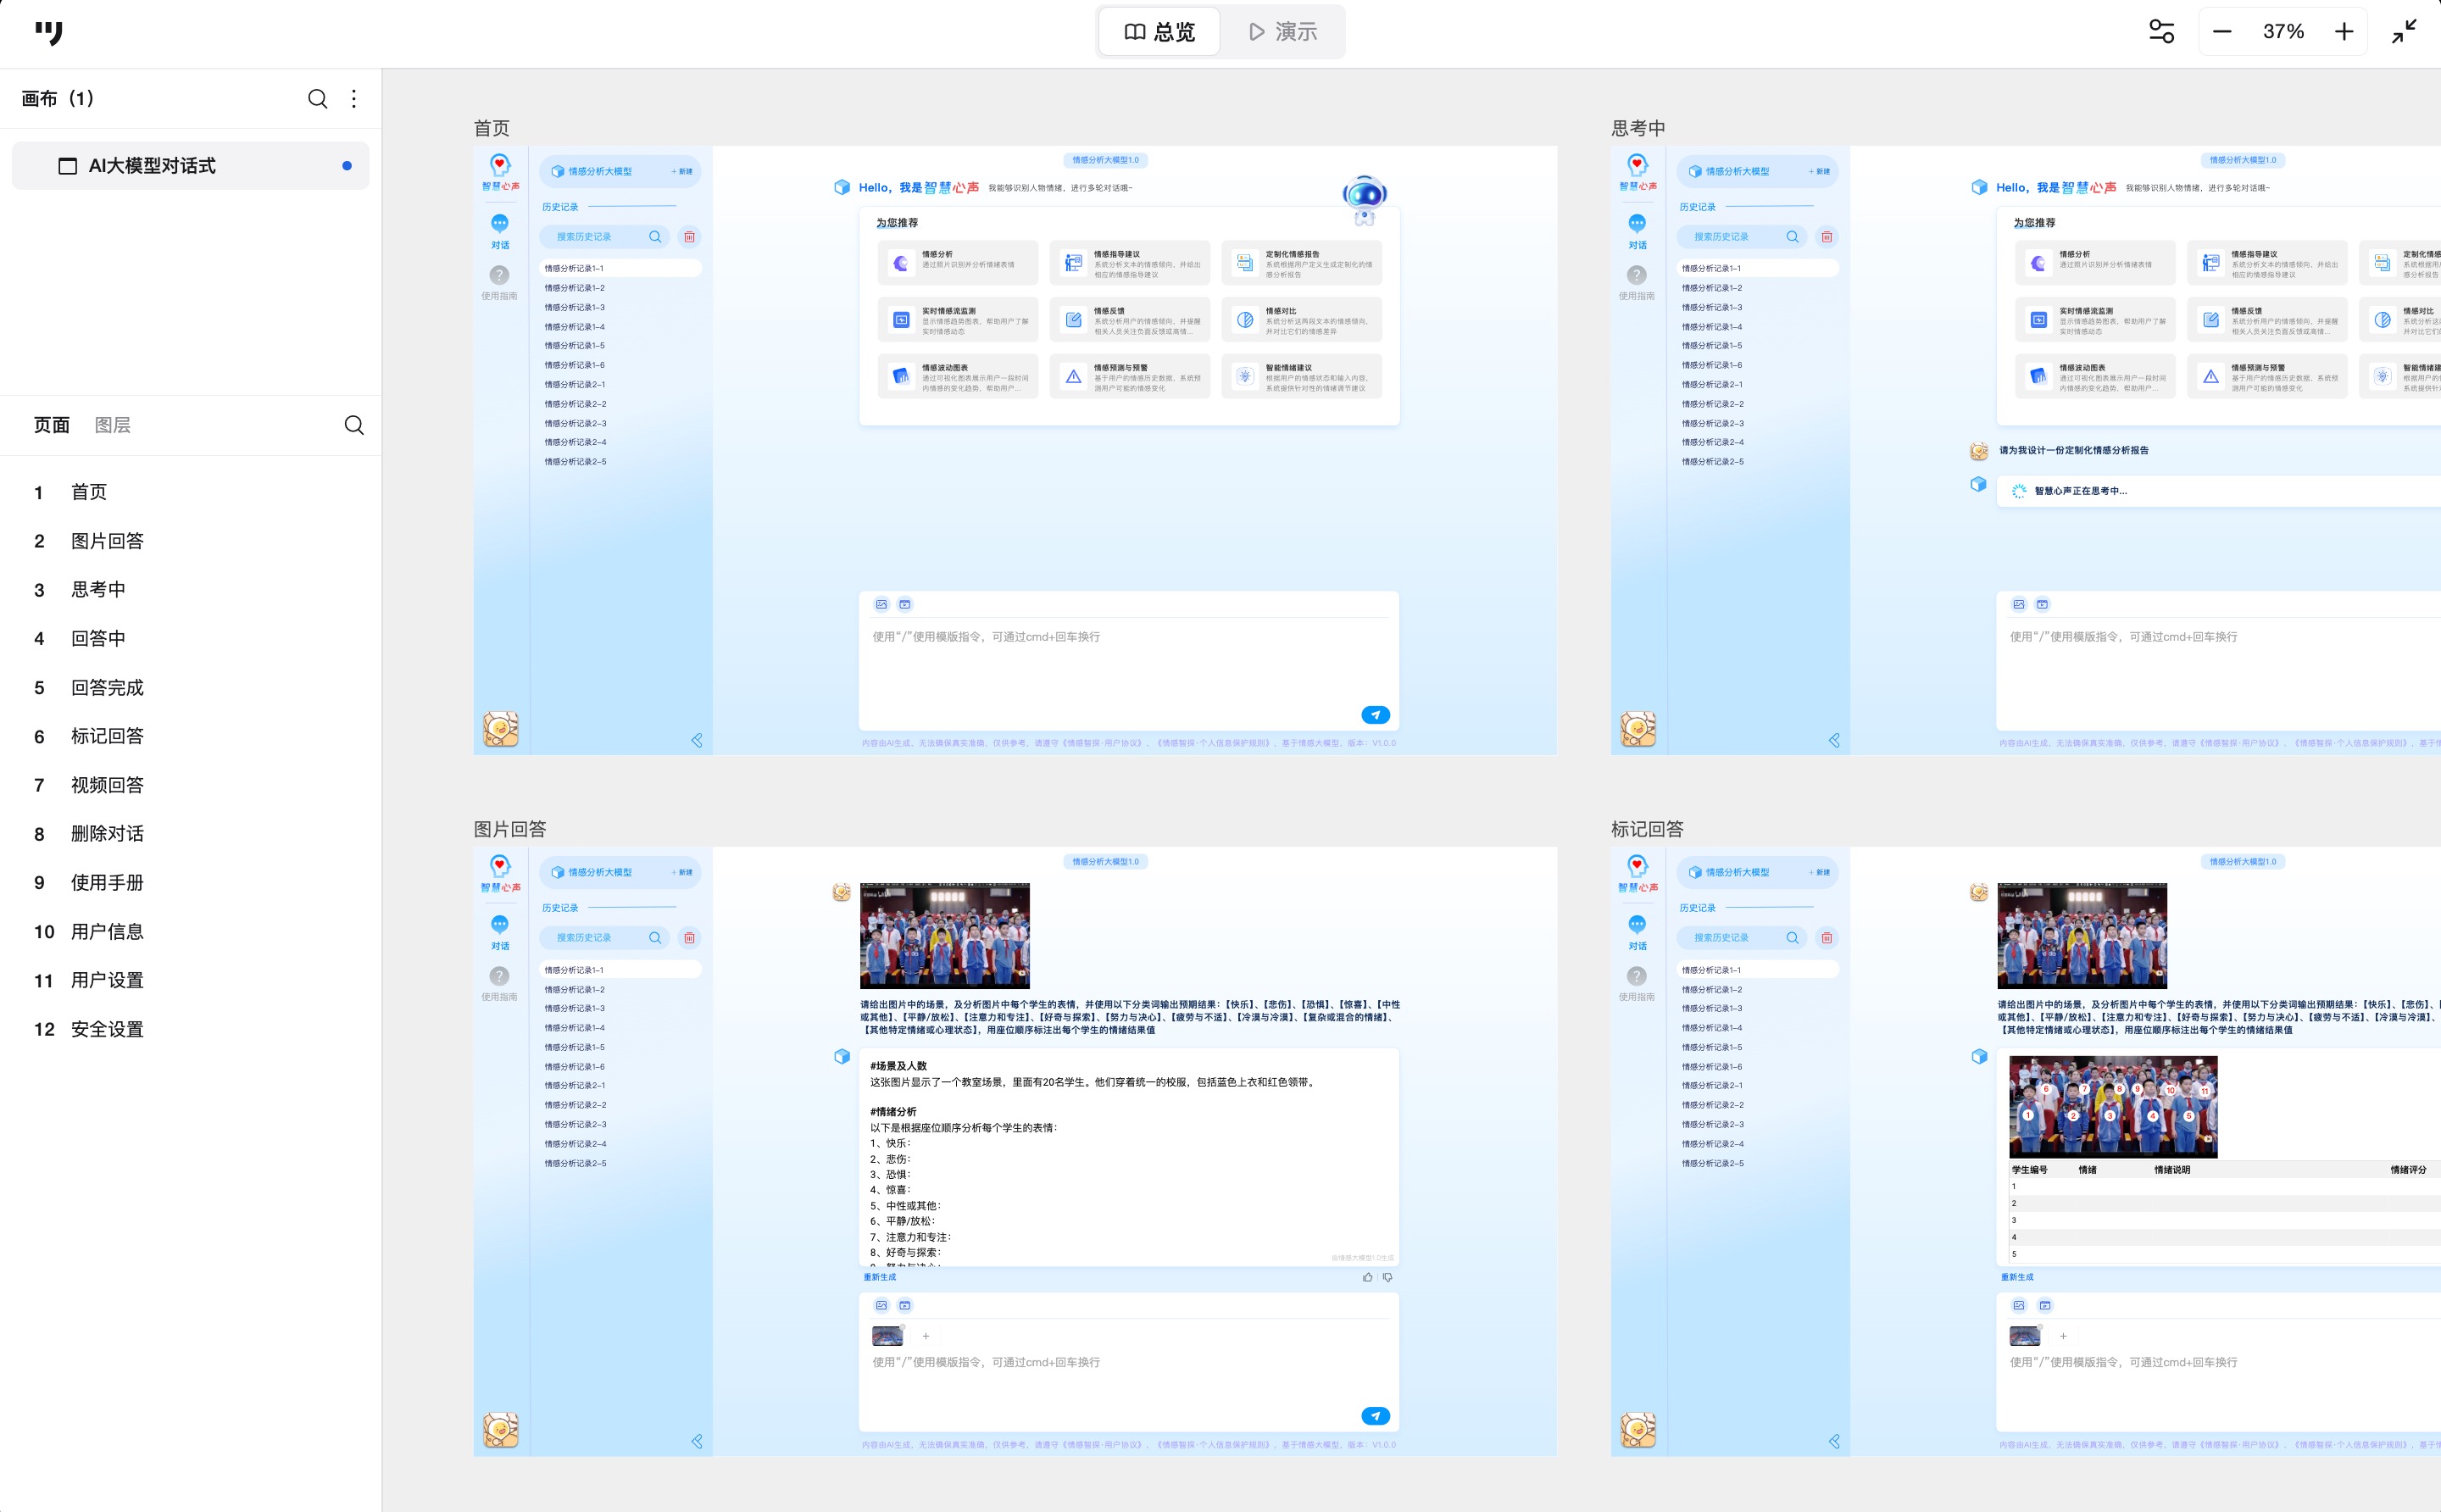This screenshot has width=2441, height=1512.
Task: Select page 视频回答 in the page list
Action: pos(107,785)
